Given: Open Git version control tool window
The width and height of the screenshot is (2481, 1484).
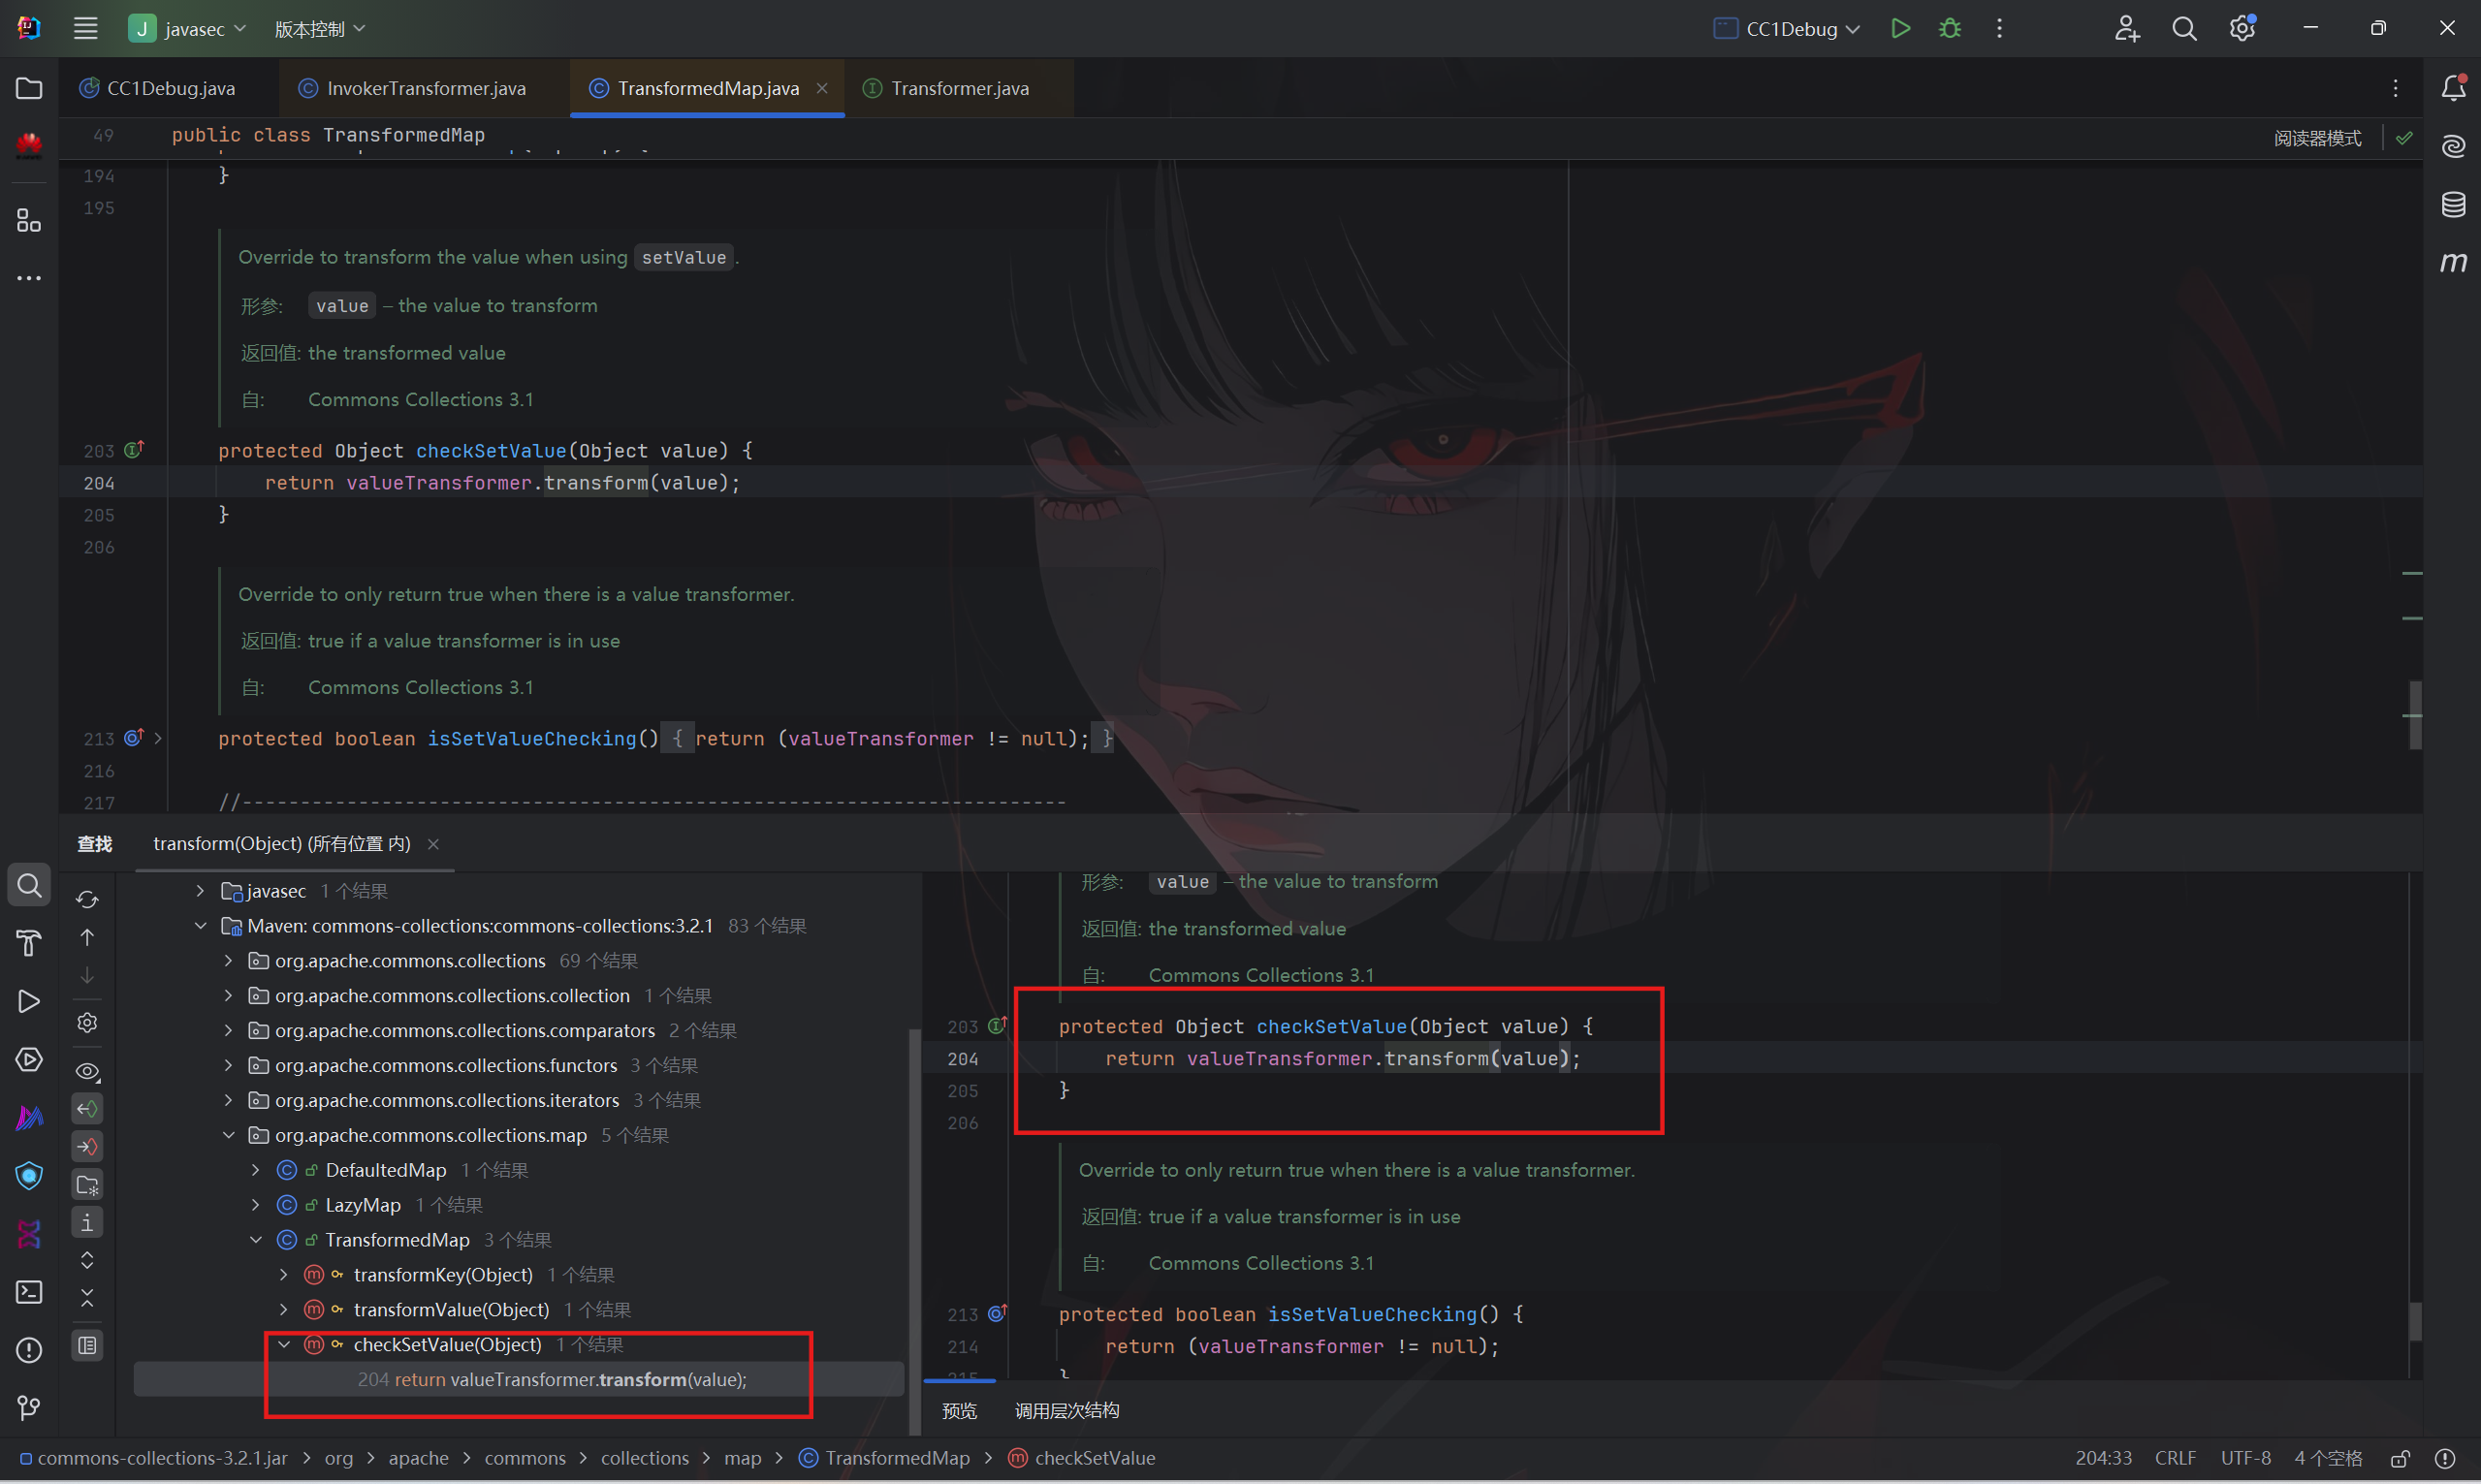Looking at the screenshot, I should coord(29,1408).
